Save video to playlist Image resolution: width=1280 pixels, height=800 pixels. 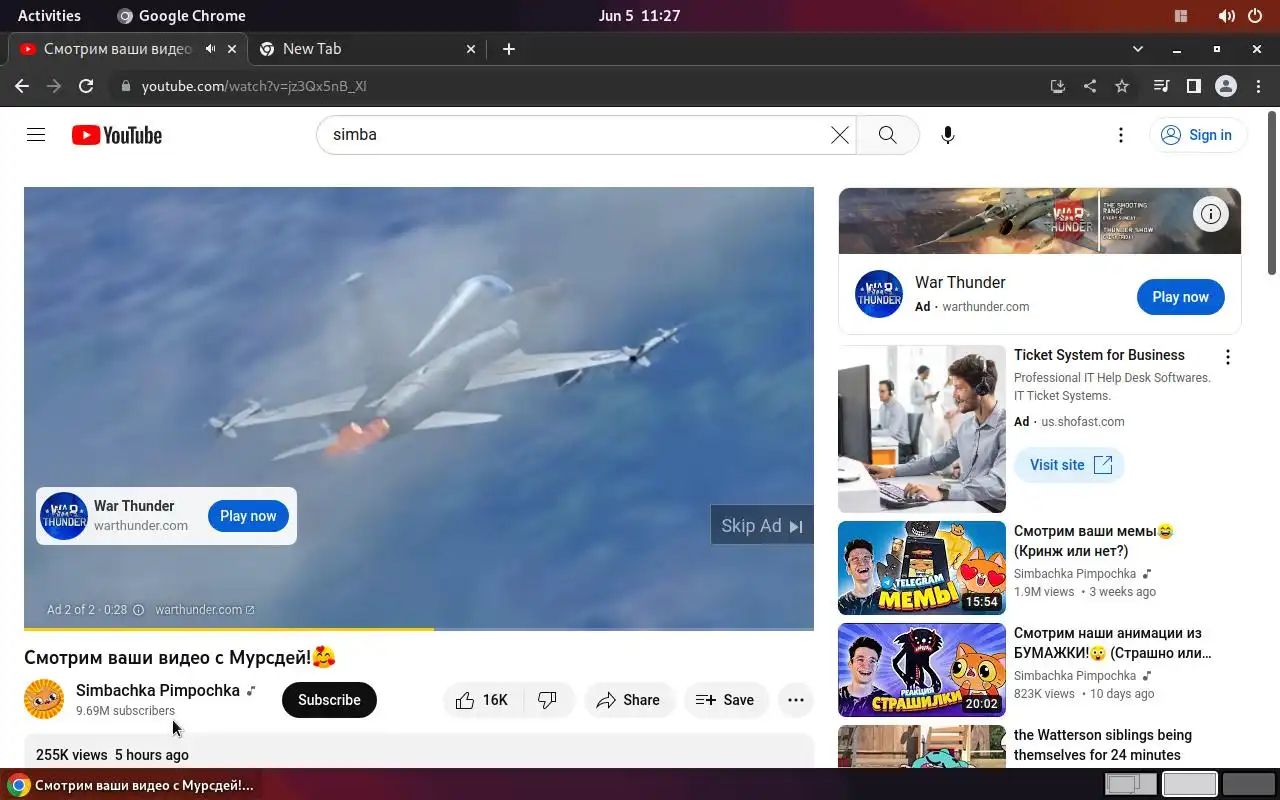[x=726, y=700]
